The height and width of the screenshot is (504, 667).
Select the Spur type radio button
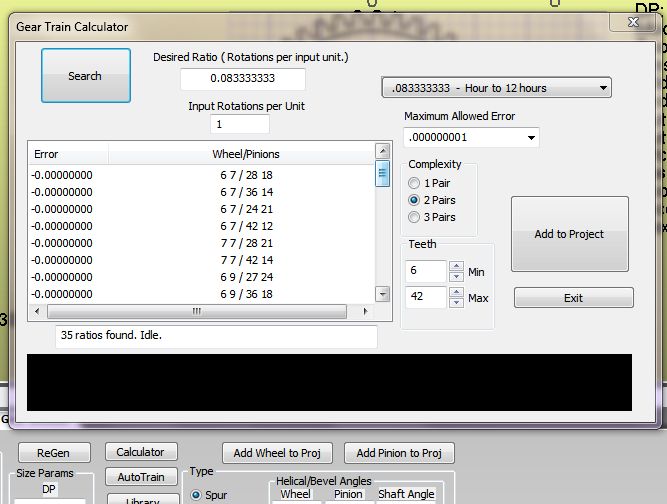tap(196, 495)
